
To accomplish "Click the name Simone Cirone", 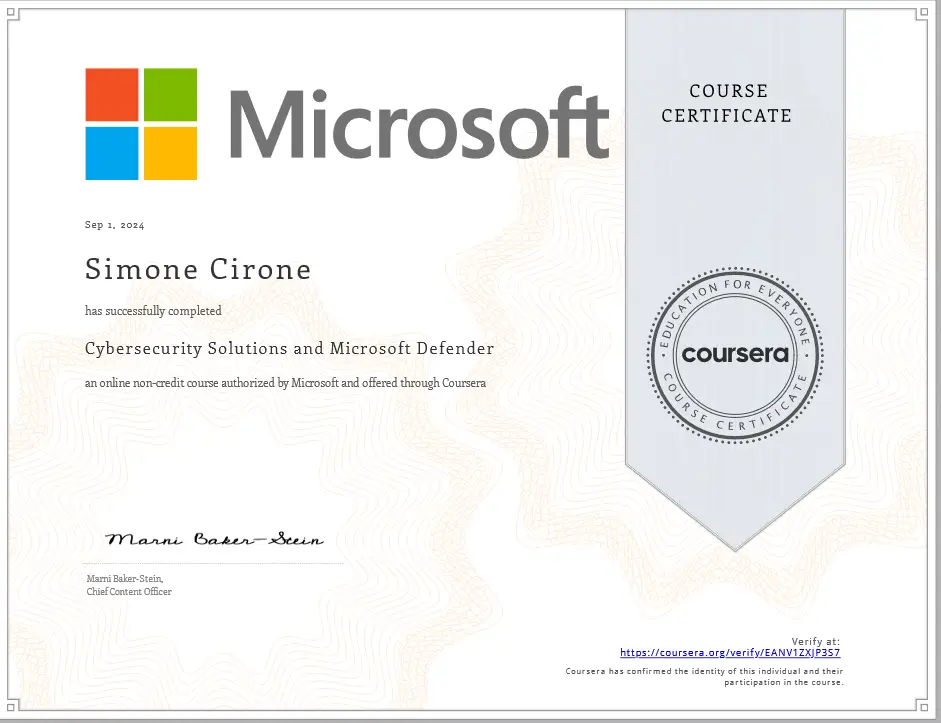I will [197, 268].
